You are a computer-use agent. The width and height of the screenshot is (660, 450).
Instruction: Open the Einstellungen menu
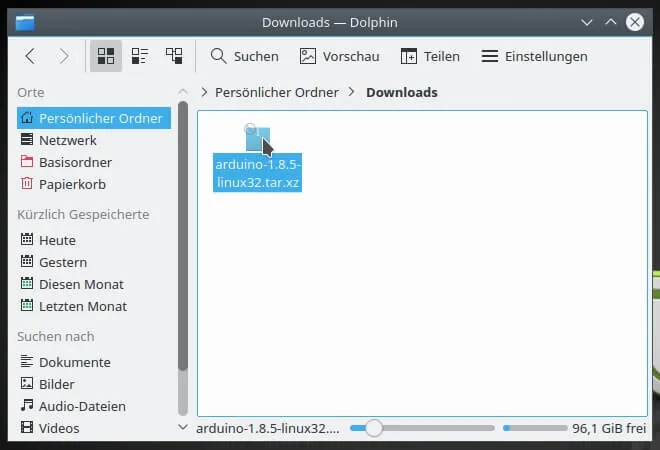[534, 56]
